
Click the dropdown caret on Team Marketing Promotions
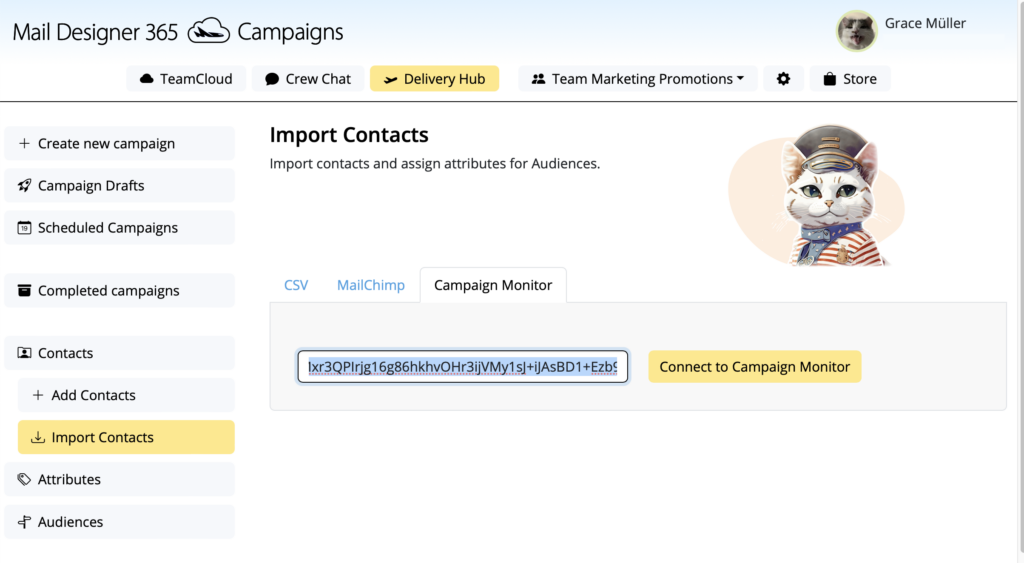[741, 78]
